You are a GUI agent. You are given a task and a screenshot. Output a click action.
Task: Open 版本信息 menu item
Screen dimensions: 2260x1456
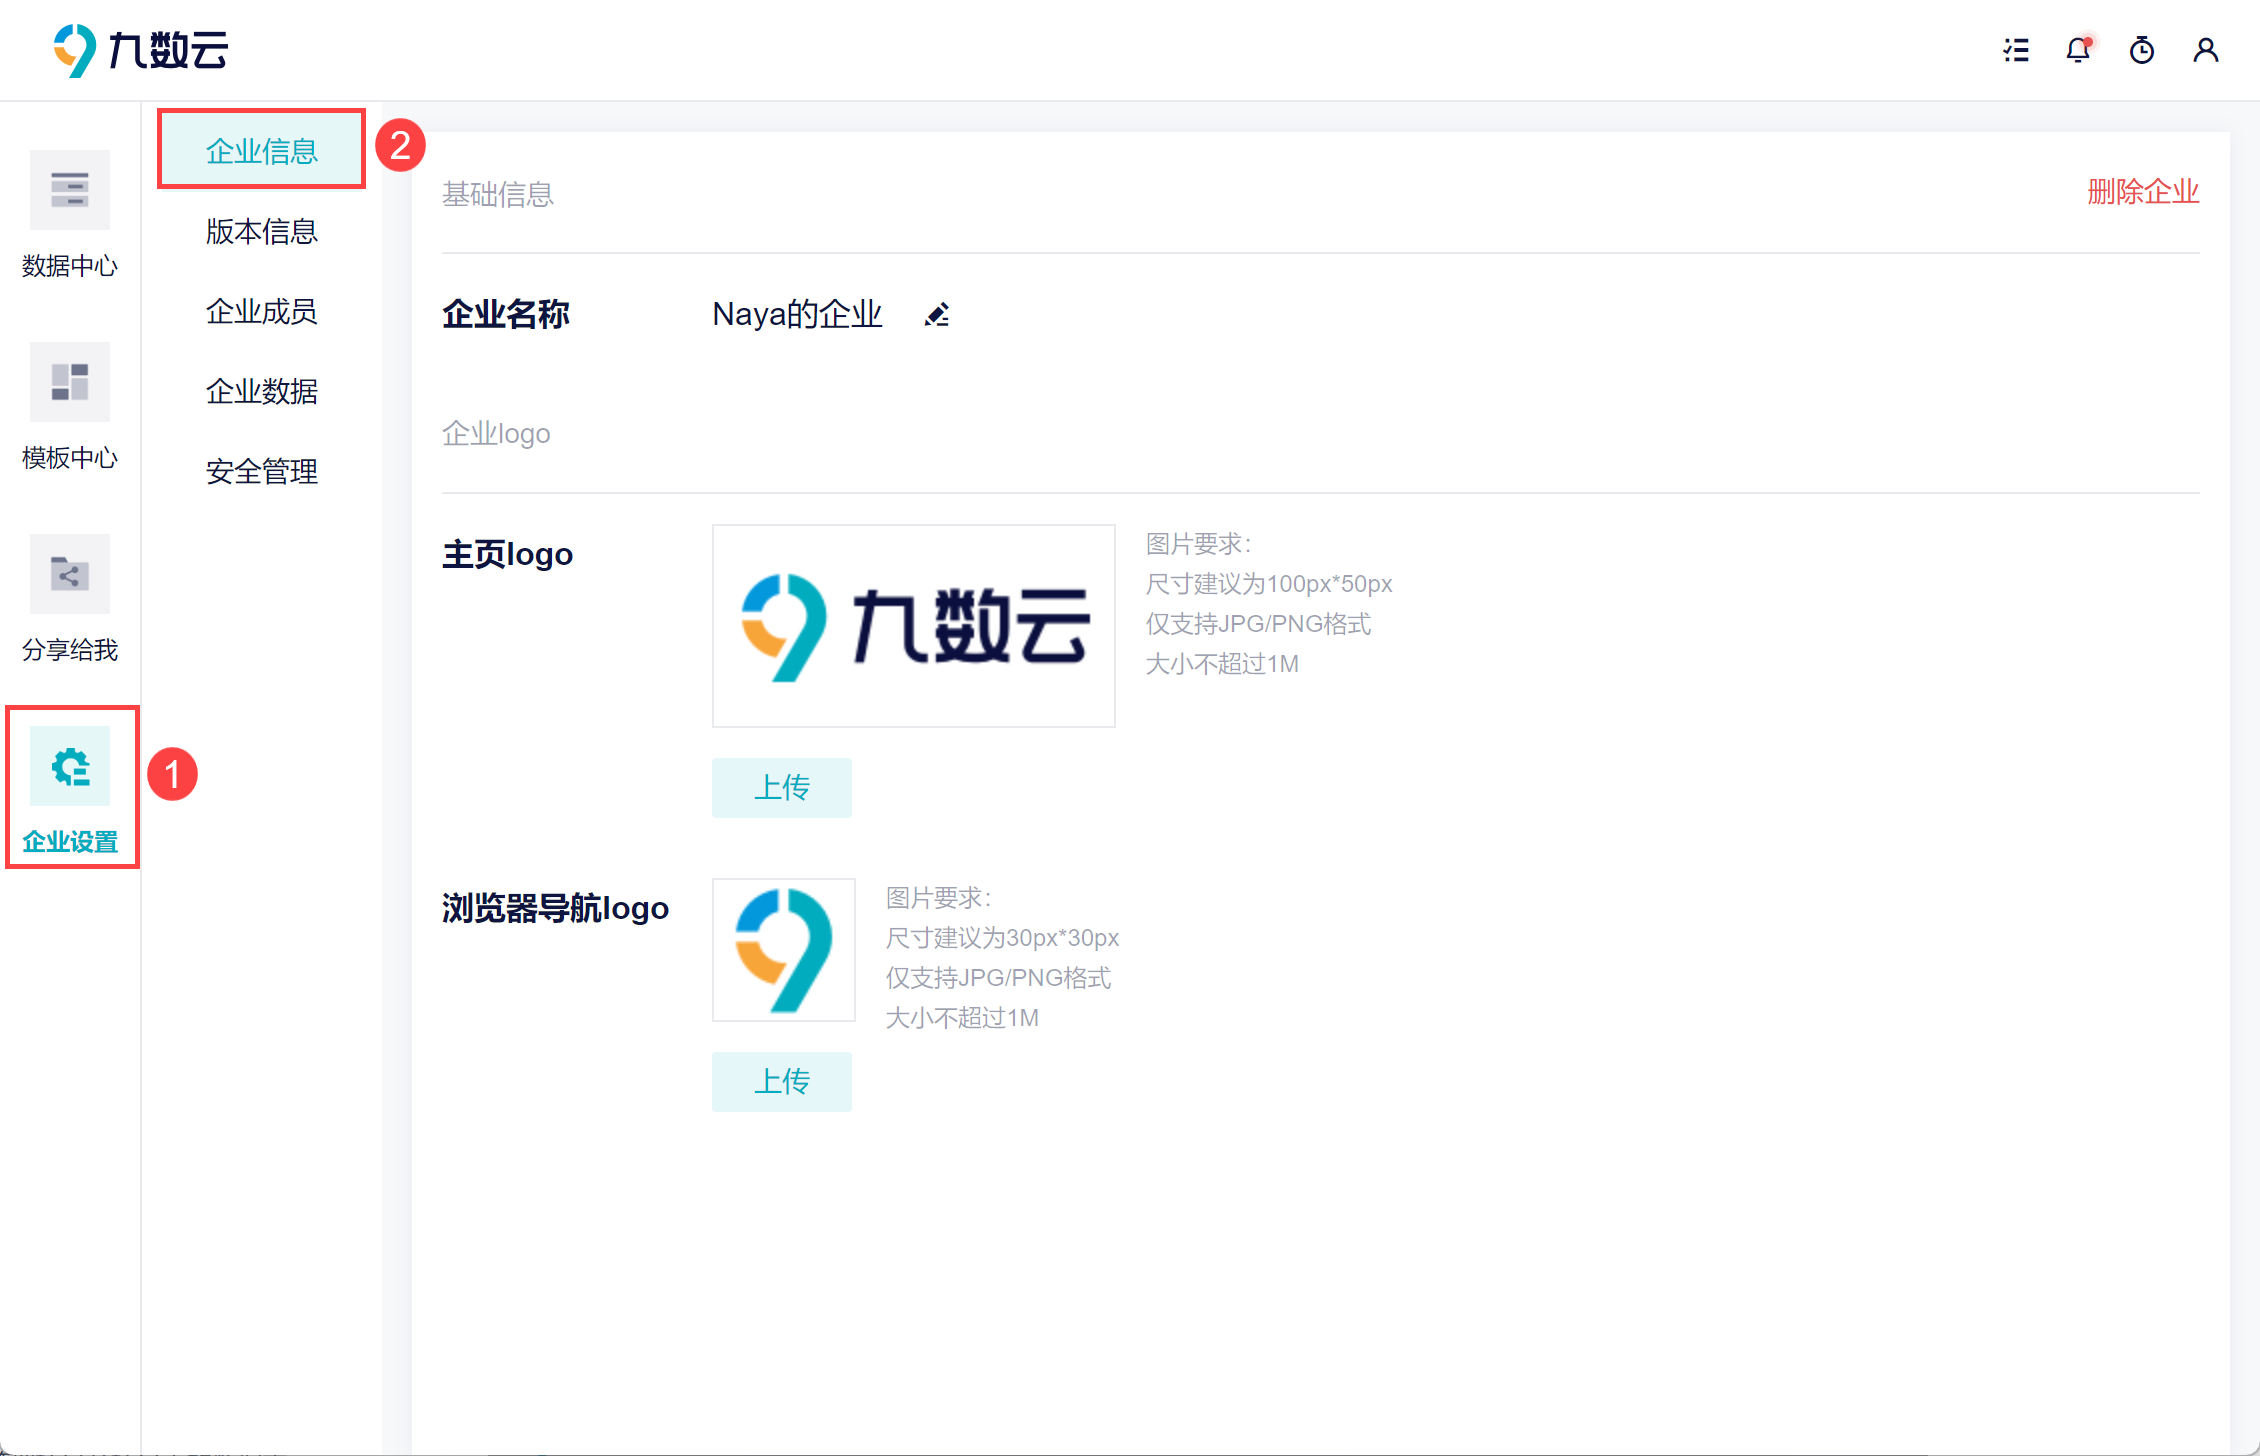tap(261, 231)
